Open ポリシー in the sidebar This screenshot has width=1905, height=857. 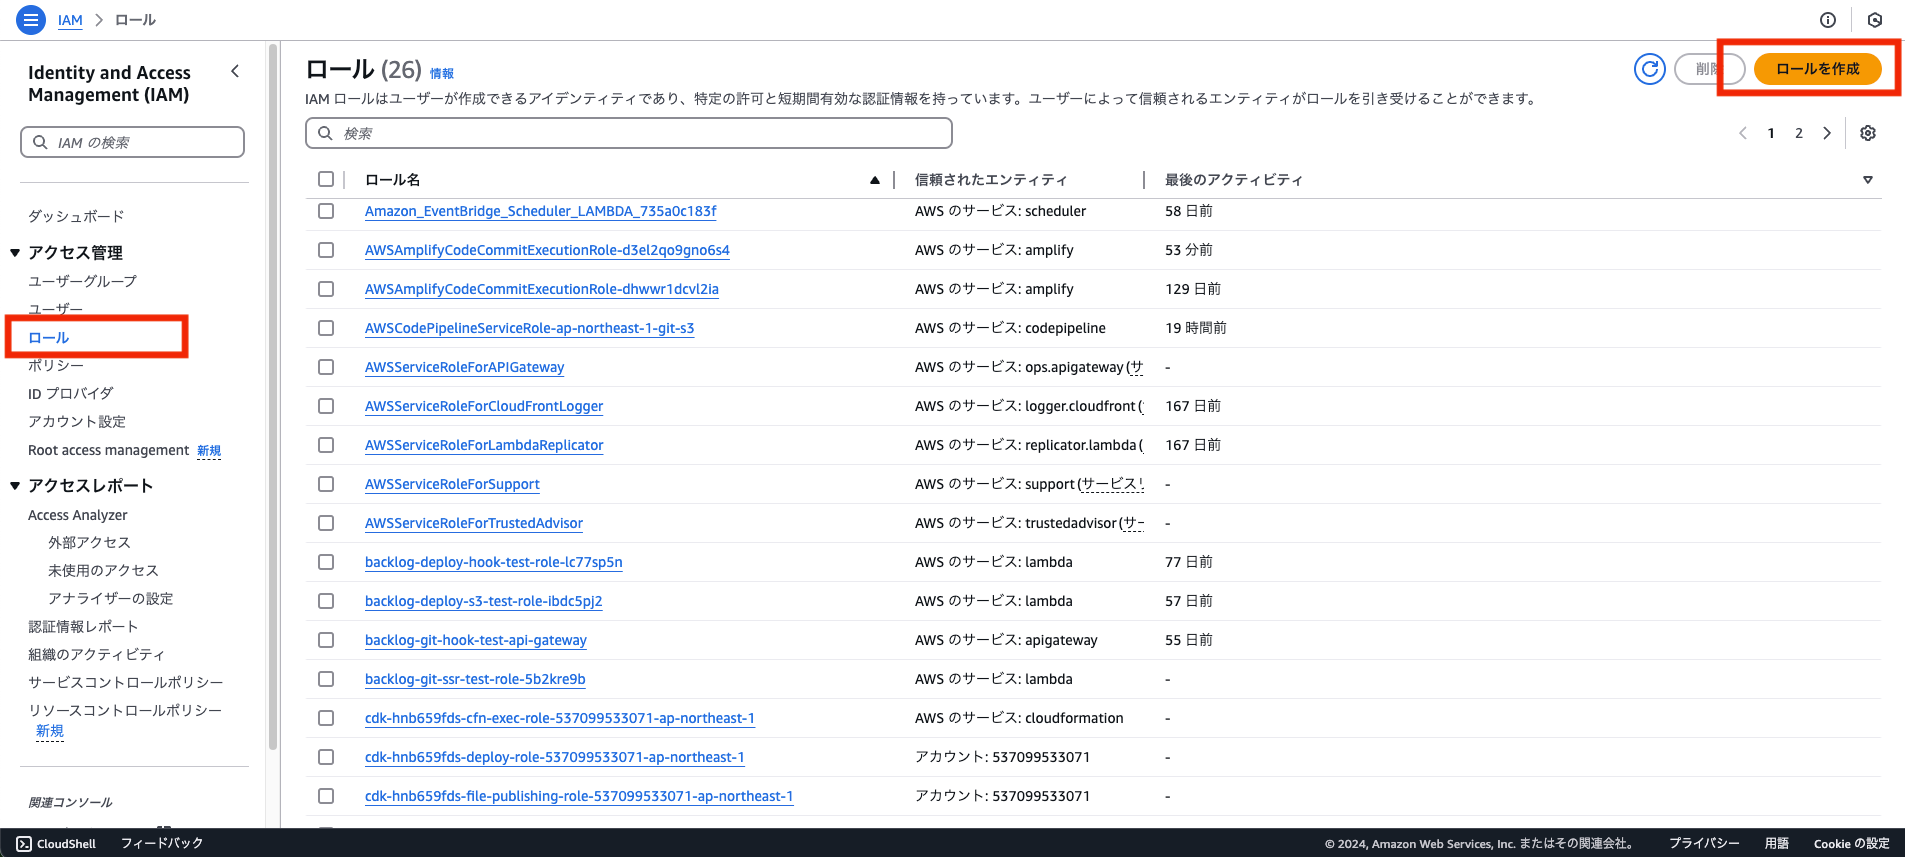click(56, 365)
